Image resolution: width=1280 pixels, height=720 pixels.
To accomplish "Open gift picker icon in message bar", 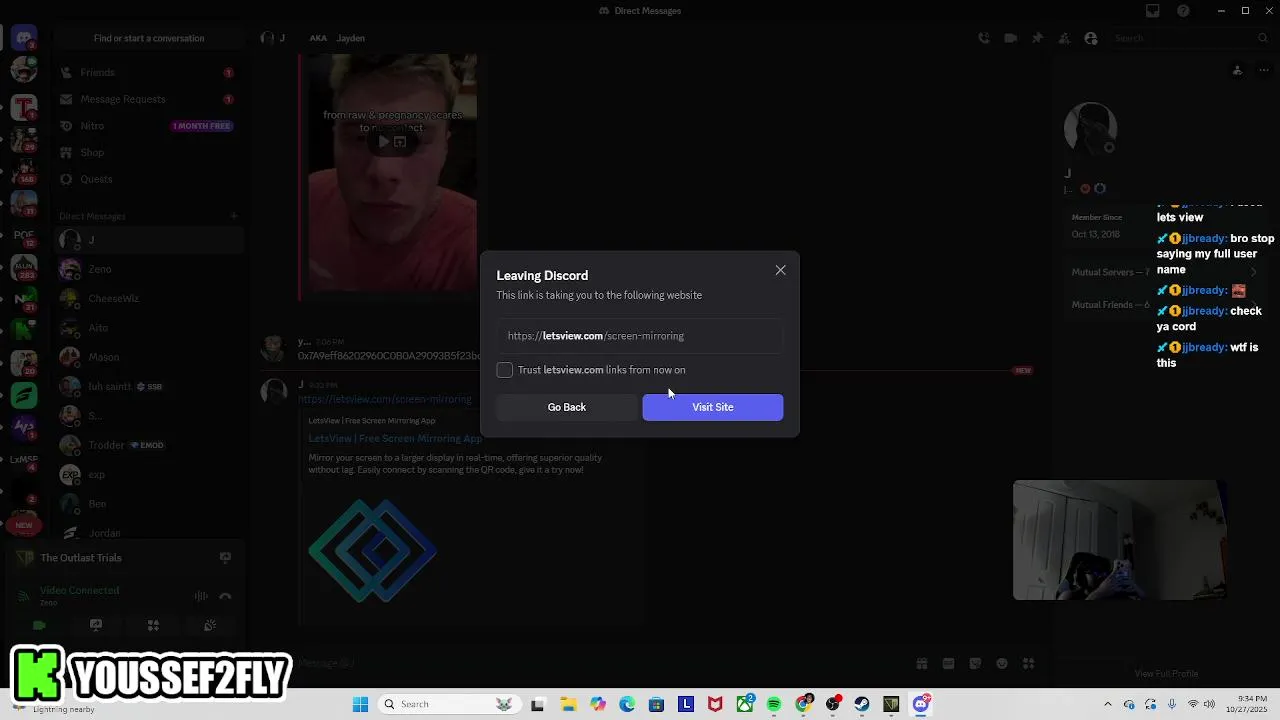I will 922,663.
